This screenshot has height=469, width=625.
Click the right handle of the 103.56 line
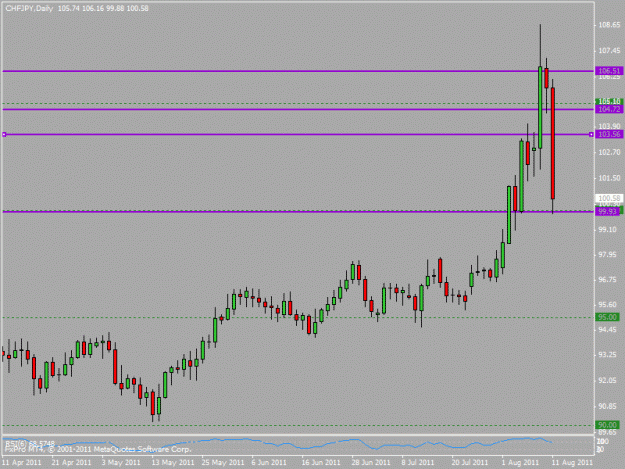pyautogui.click(x=591, y=135)
